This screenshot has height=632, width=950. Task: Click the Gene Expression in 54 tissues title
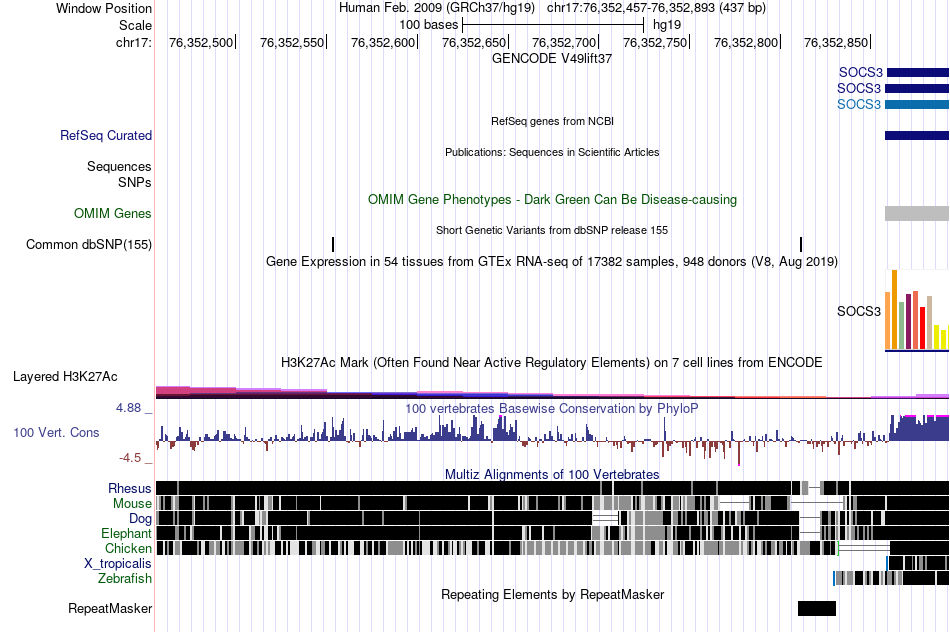pyautogui.click(x=552, y=262)
